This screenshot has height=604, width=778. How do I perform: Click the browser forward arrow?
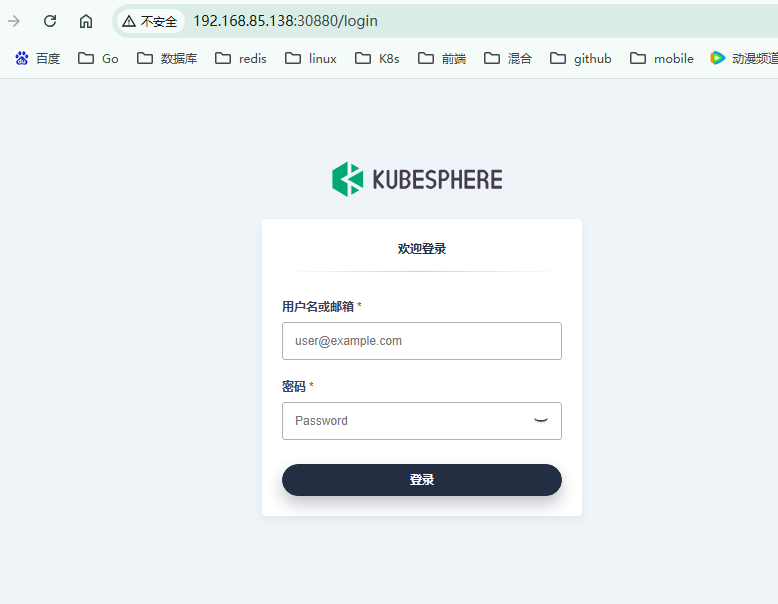(x=14, y=21)
